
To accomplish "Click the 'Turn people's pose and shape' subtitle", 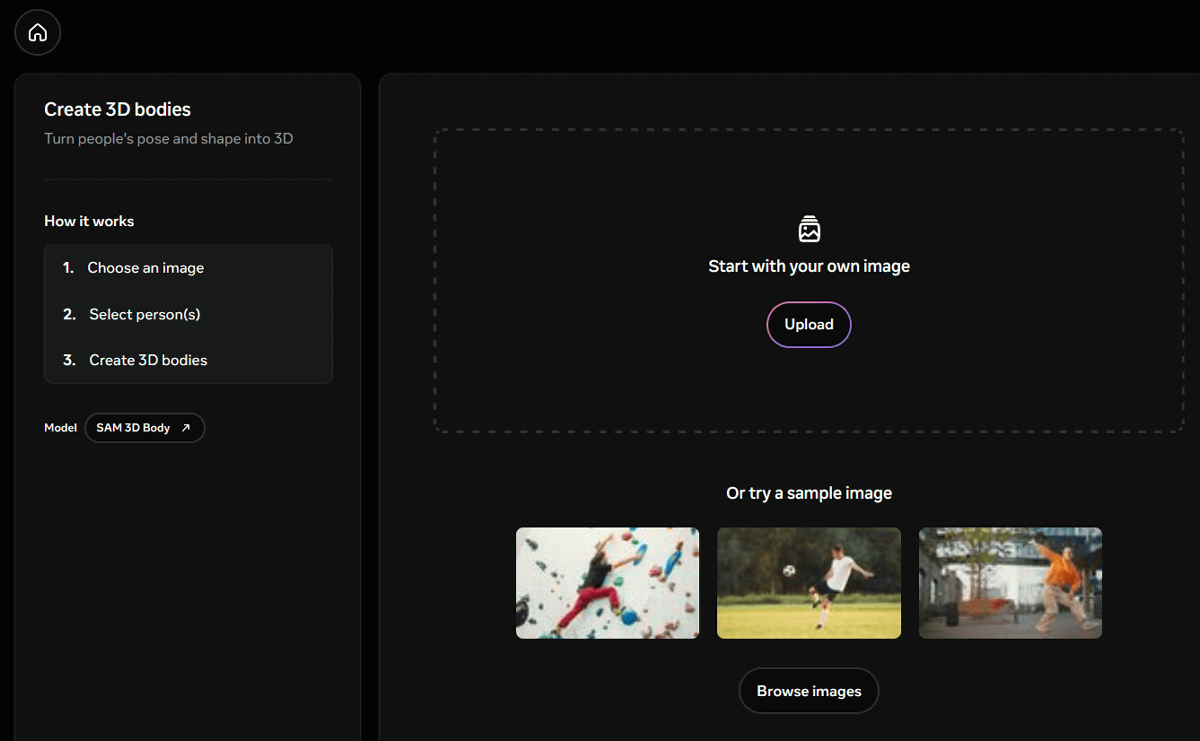I will coord(168,139).
